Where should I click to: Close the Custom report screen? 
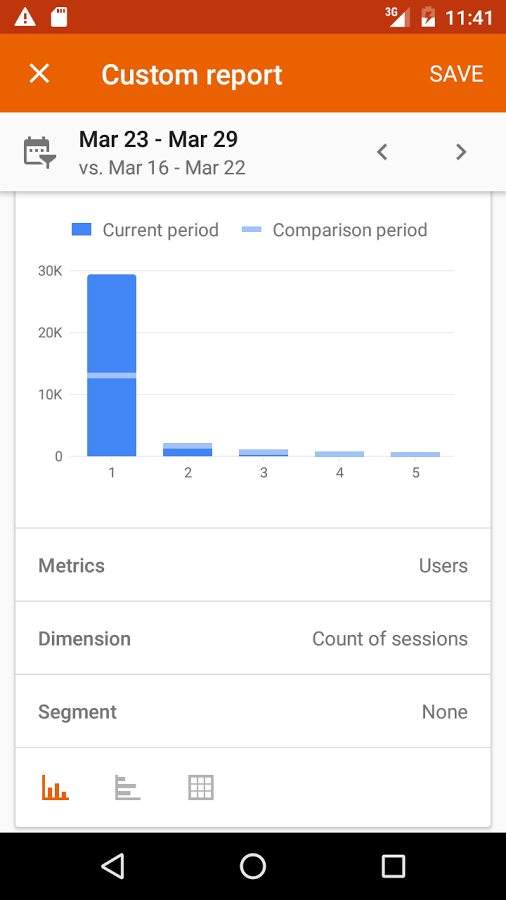(40, 73)
